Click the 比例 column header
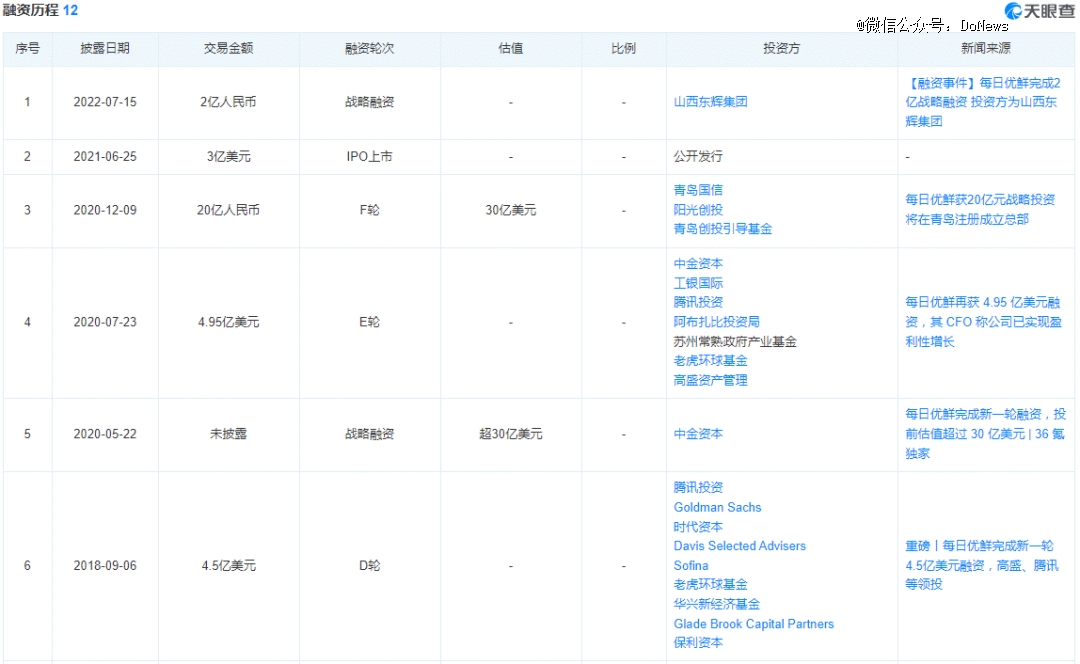Viewport: 1080px width, 664px height. (x=623, y=48)
